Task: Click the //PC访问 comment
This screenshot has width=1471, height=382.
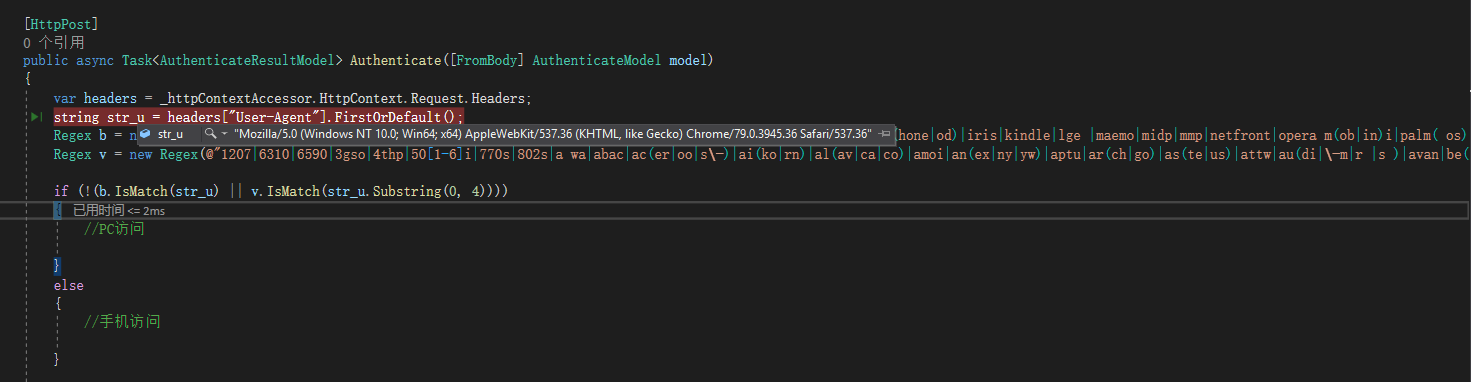Action: 114,229
